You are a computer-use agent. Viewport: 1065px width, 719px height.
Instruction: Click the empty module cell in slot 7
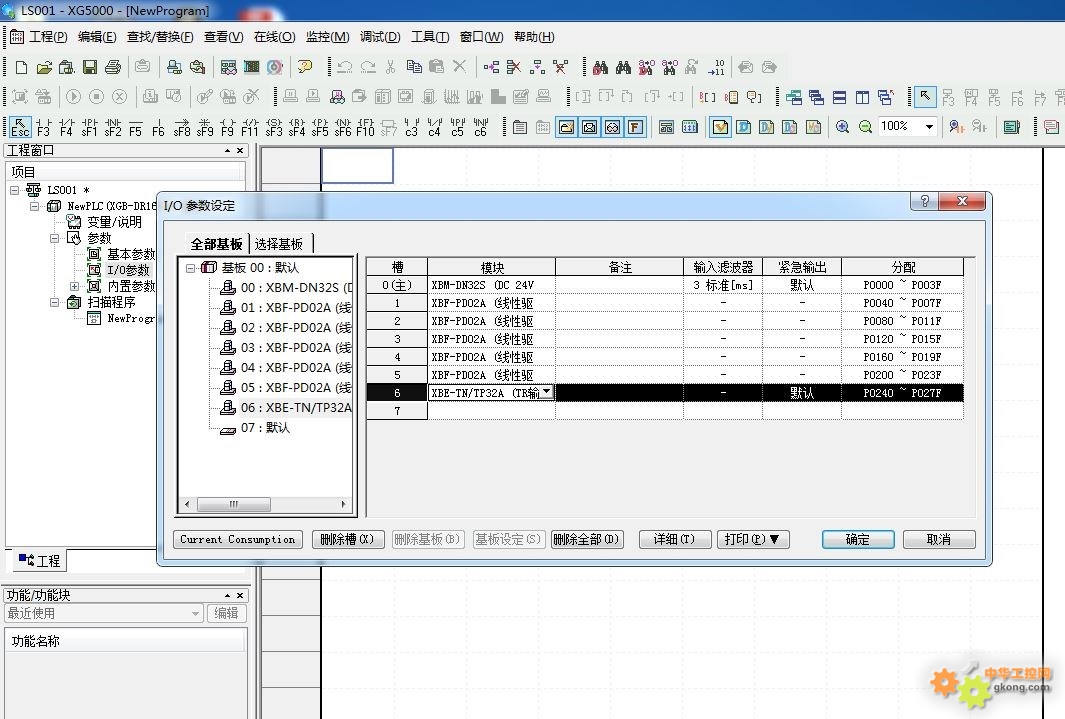[x=491, y=410]
